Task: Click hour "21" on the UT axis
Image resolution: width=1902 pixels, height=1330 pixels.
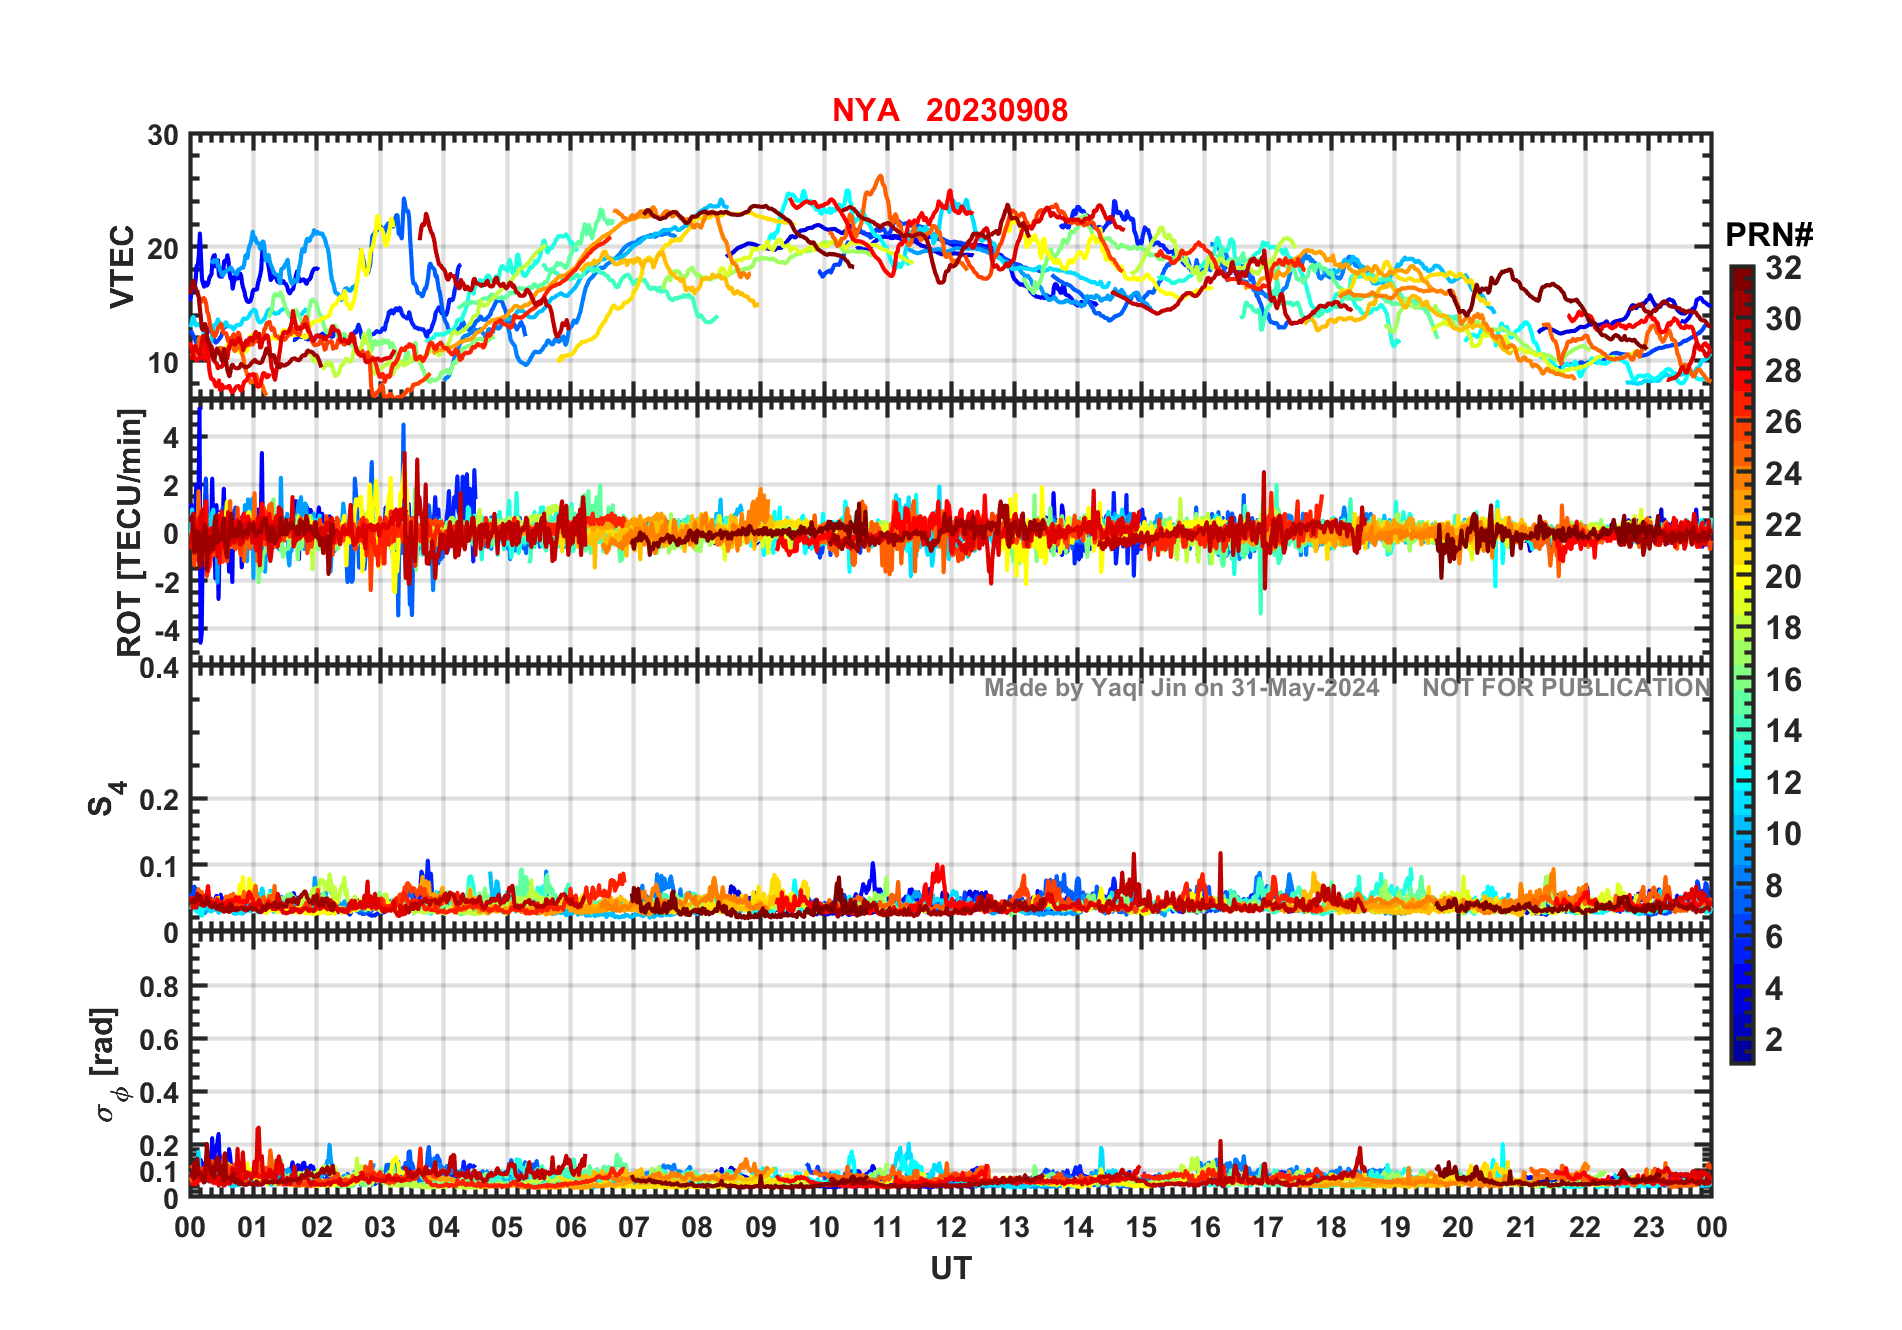Action: [x=1521, y=1227]
